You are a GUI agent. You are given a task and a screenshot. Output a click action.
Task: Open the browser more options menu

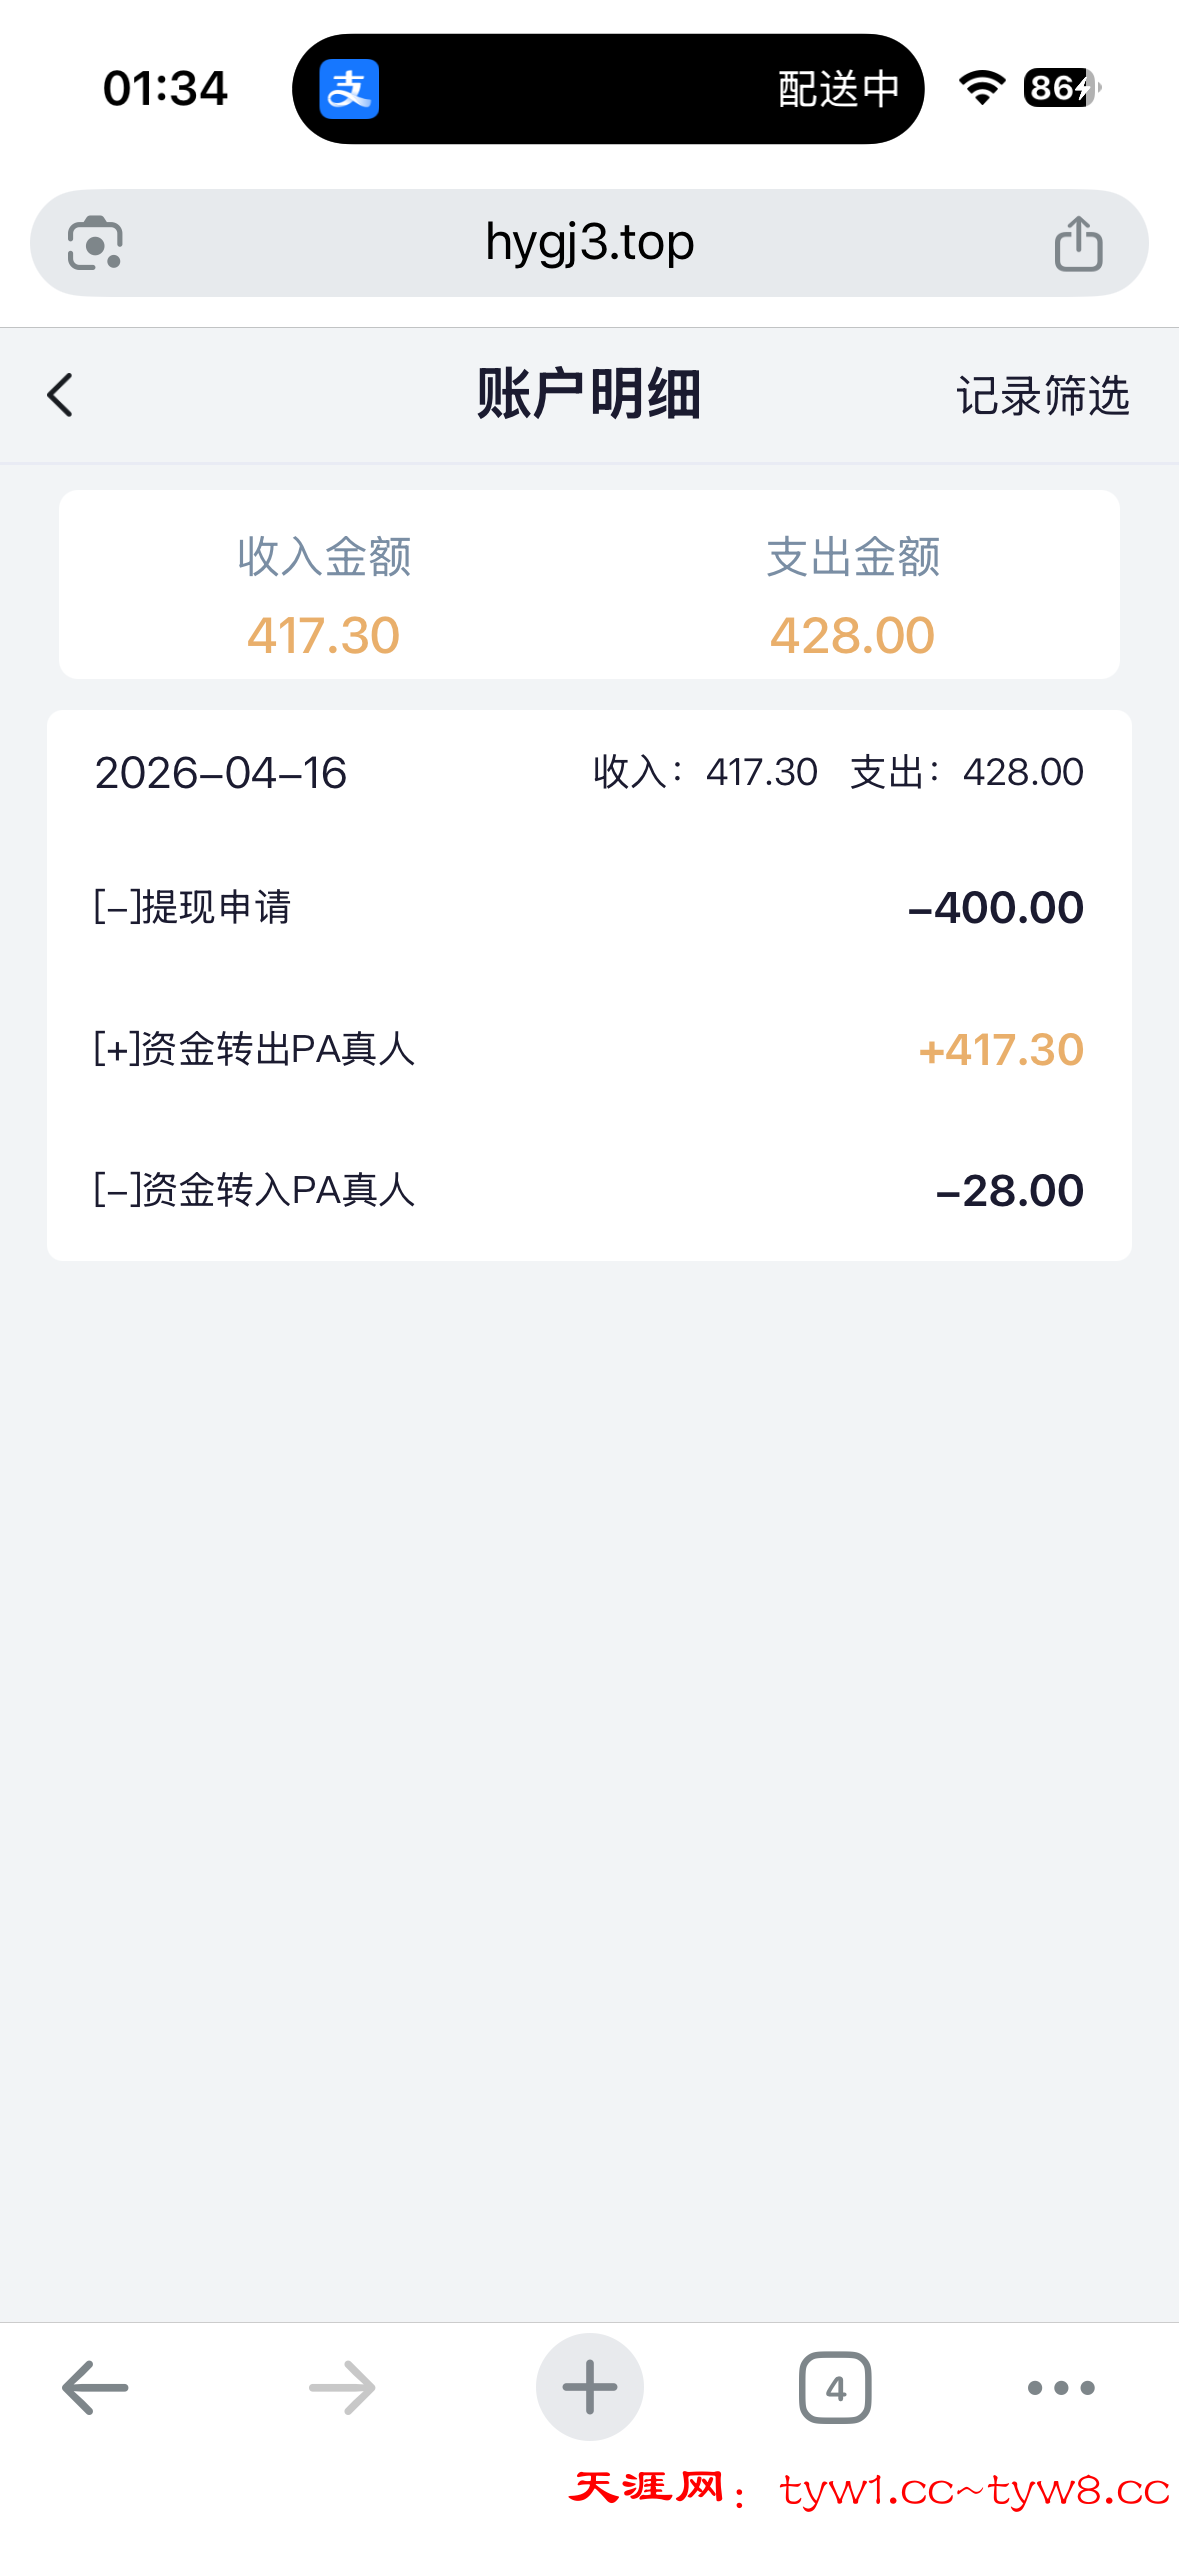[1061, 2387]
